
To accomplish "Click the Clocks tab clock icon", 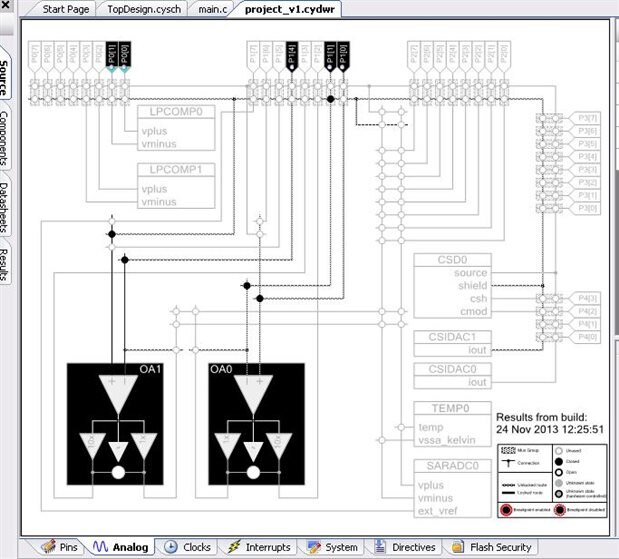I will [x=171, y=547].
